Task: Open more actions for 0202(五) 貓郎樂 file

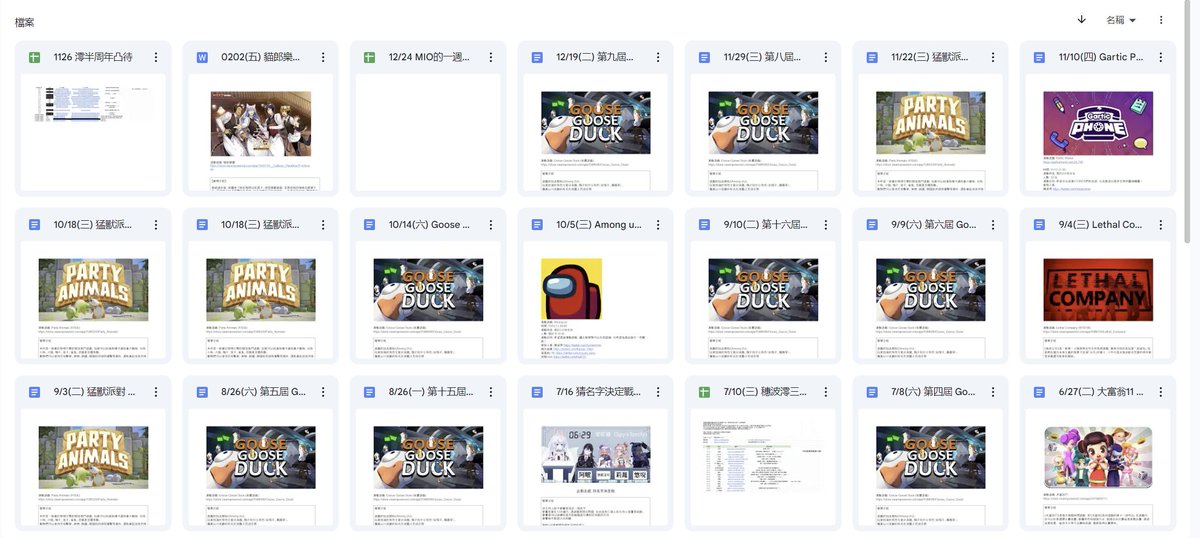Action: coord(323,58)
